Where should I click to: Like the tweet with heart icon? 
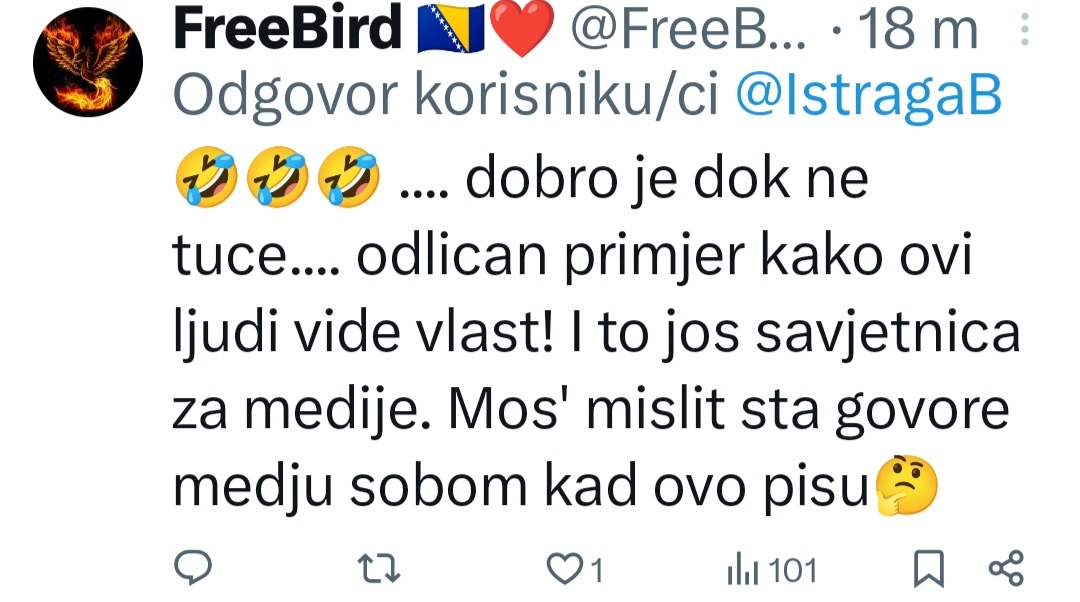[x=565, y=570]
